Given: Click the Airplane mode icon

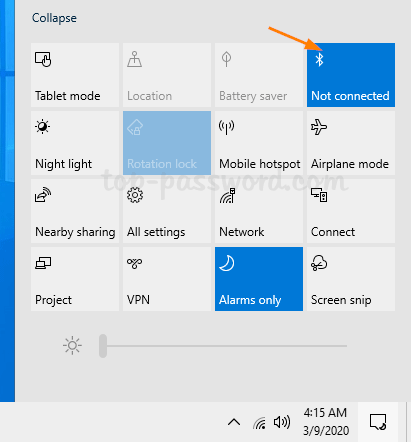Looking at the screenshot, I should (x=319, y=127).
